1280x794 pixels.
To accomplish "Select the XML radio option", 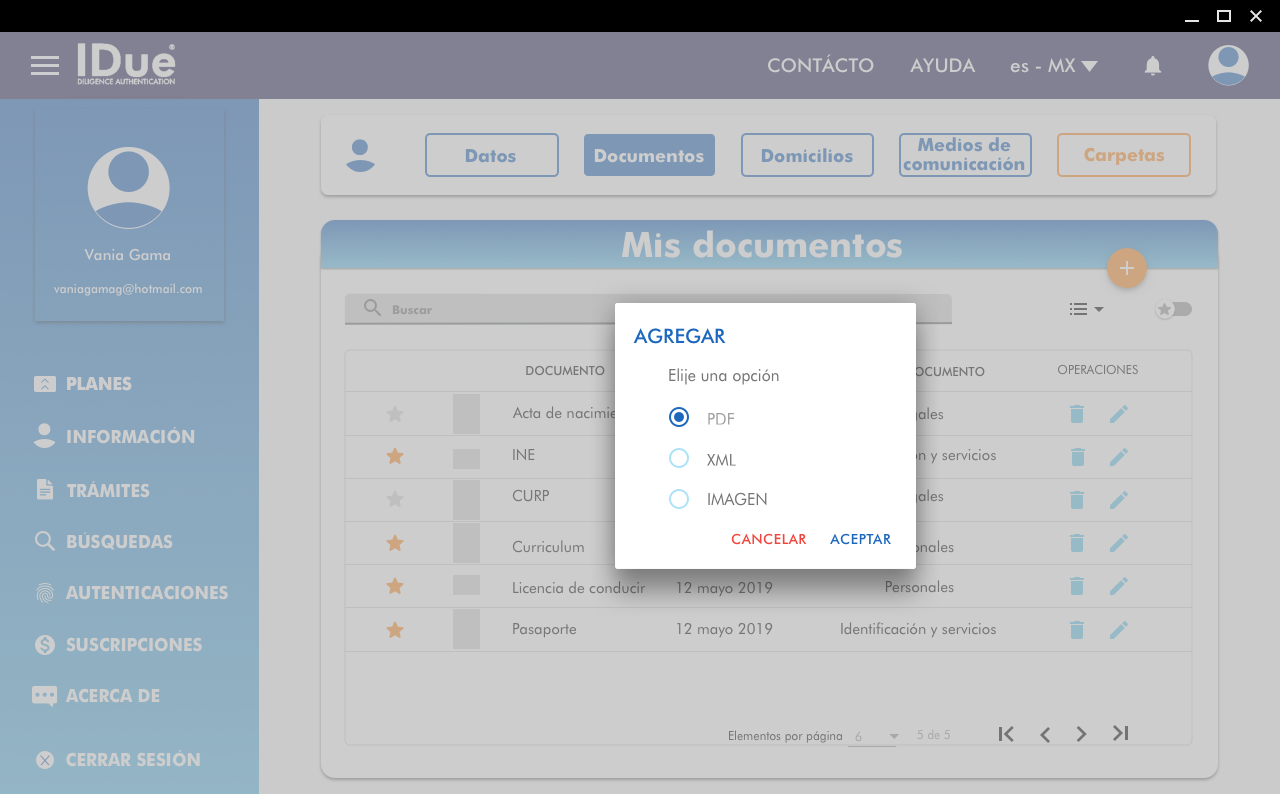I will point(679,459).
